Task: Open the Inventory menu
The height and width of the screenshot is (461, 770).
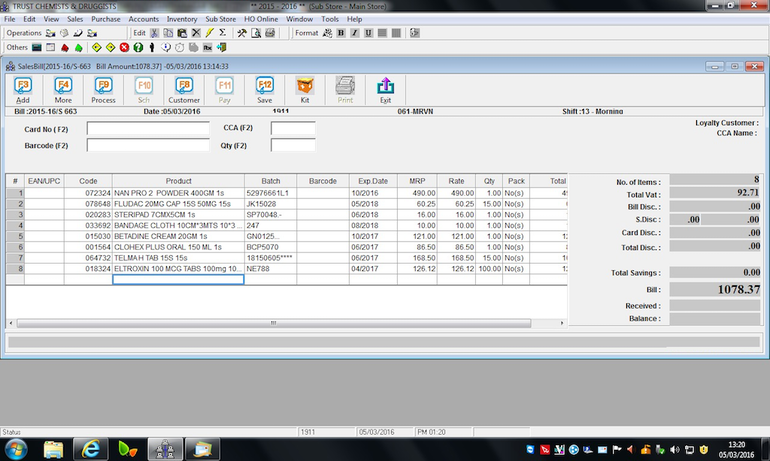Action: pos(182,19)
